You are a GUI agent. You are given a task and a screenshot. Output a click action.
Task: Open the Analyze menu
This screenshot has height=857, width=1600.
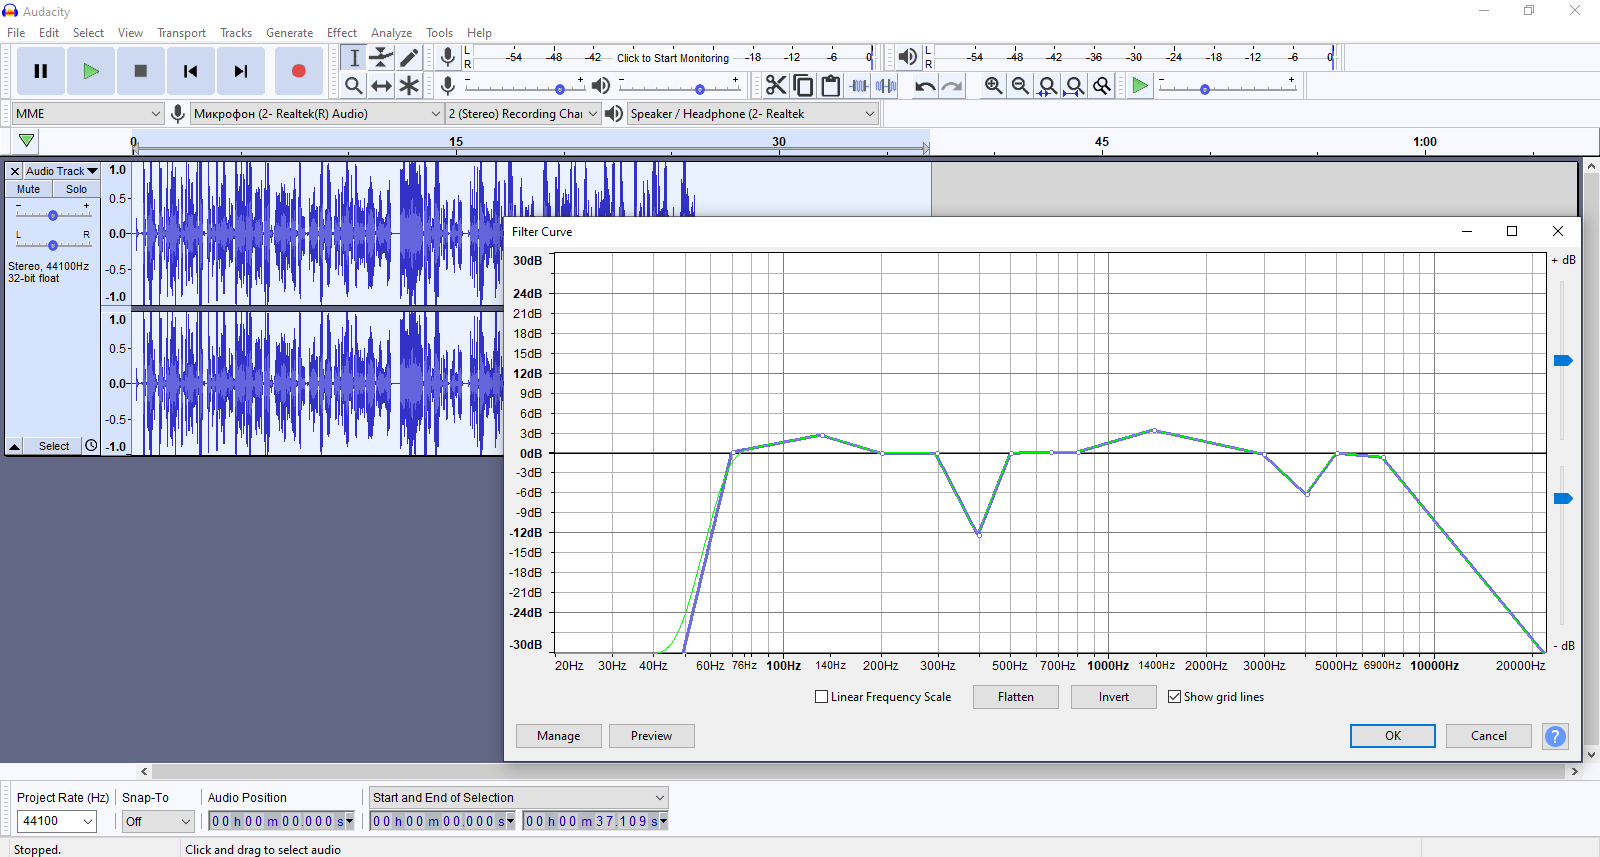391,33
